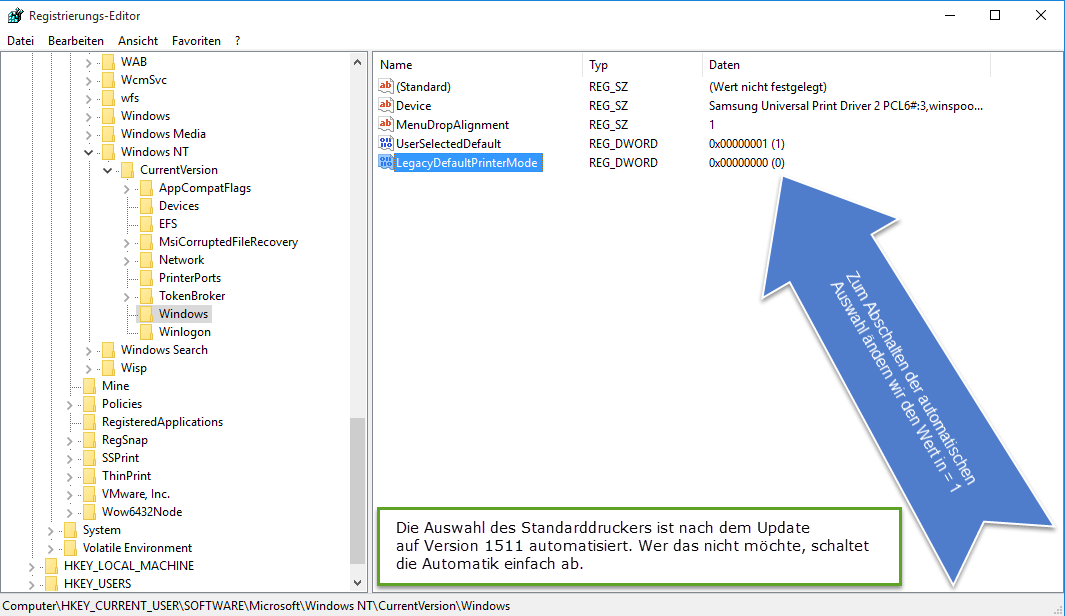This screenshot has height=616, width=1065.
Task: Click the UserSelectedDefault DWORD value icon
Action: point(386,144)
